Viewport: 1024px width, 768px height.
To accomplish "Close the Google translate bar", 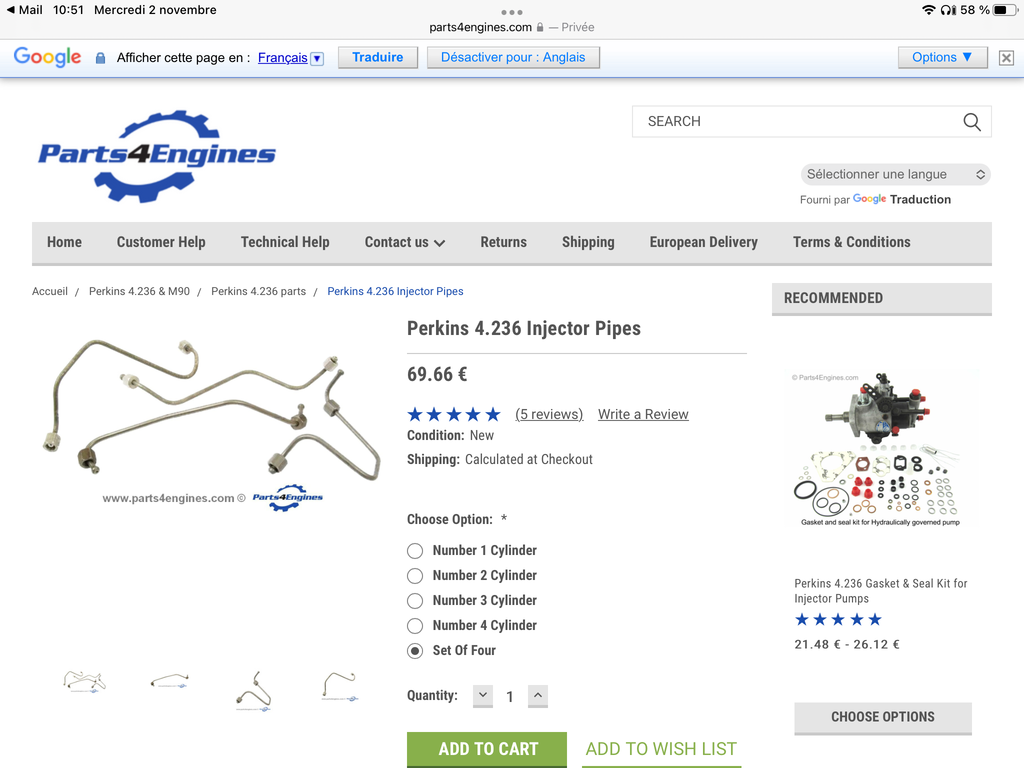I will (1006, 58).
